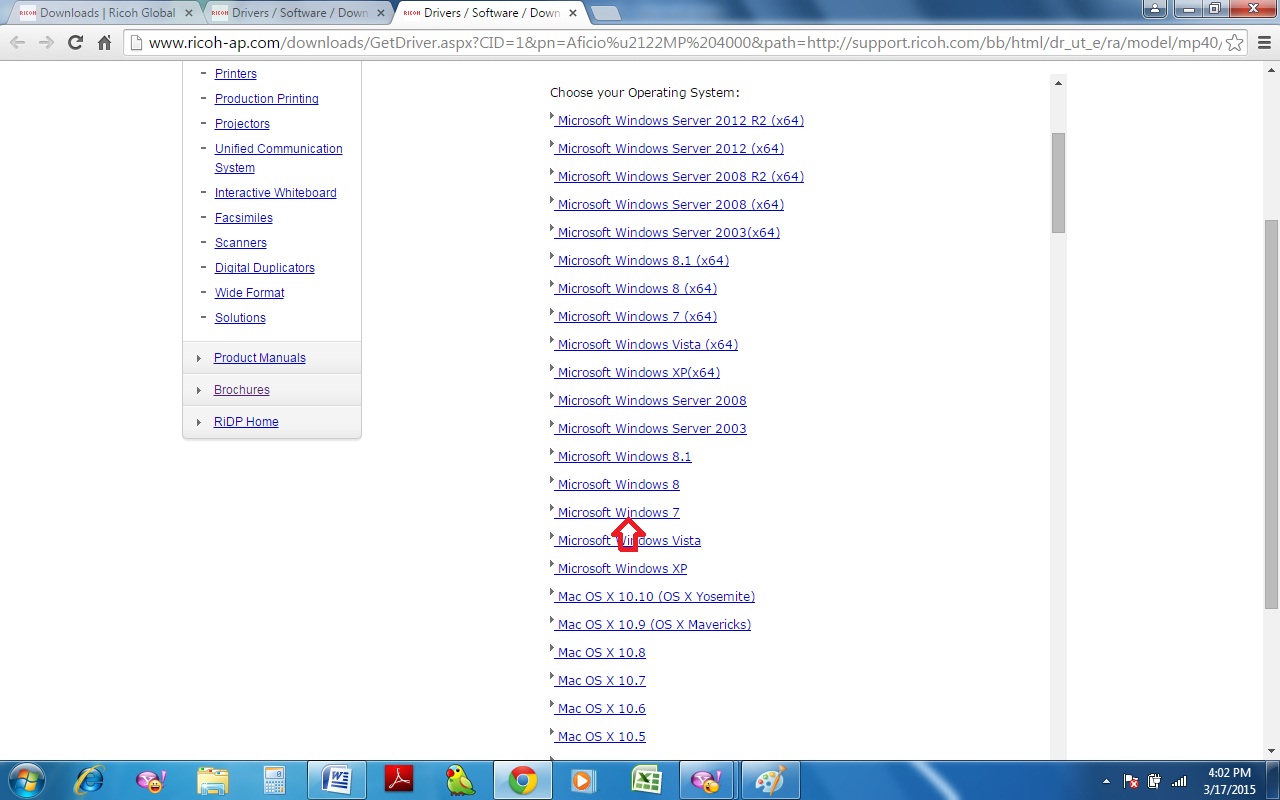Switch to Microsoft Word on taskbar
The image size is (1280, 800).
(x=337, y=780)
